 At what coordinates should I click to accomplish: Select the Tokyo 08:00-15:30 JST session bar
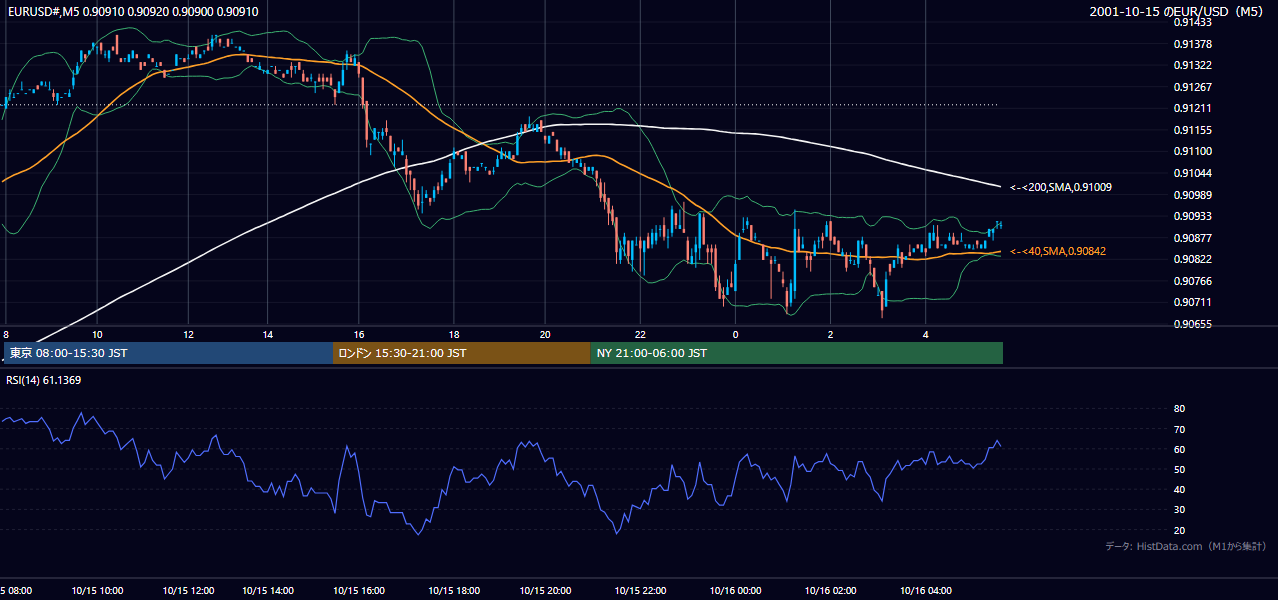point(168,353)
